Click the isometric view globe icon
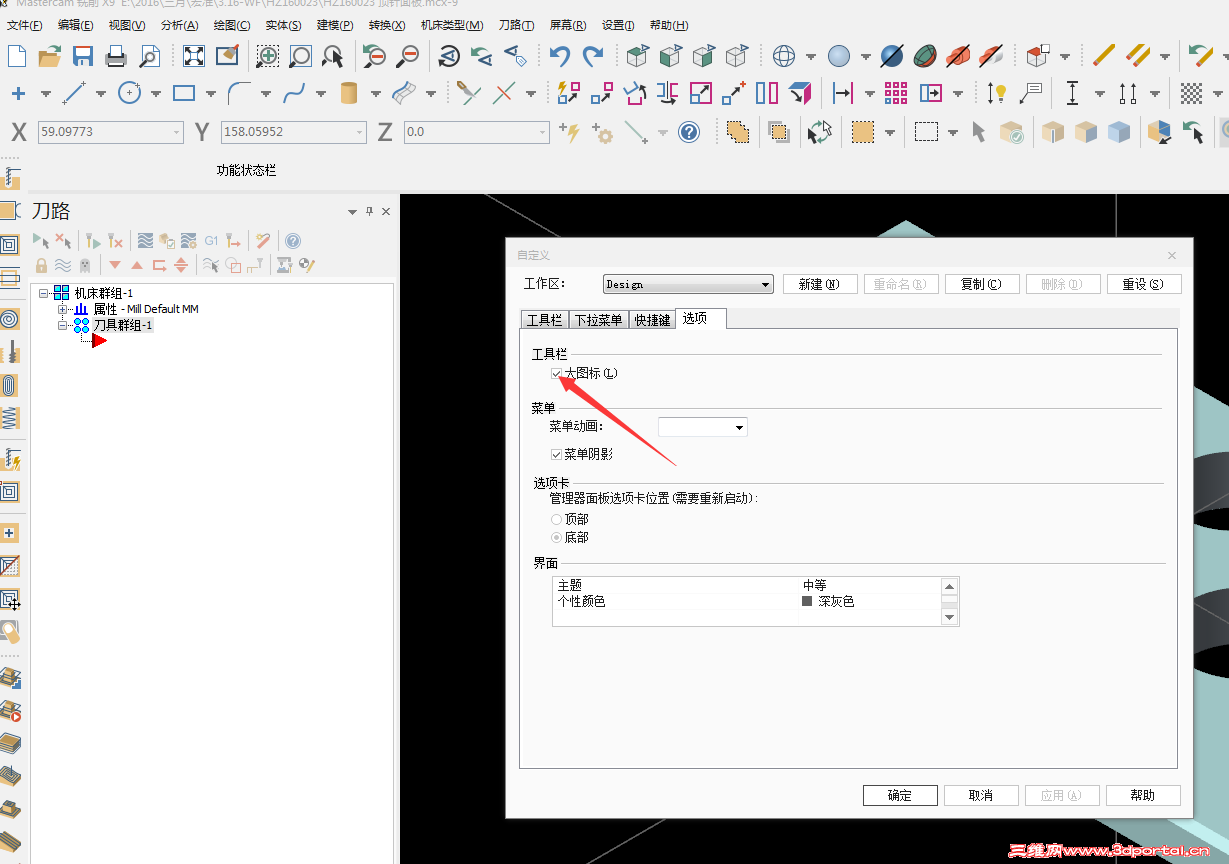 pyautogui.click(x=784, y=56)
